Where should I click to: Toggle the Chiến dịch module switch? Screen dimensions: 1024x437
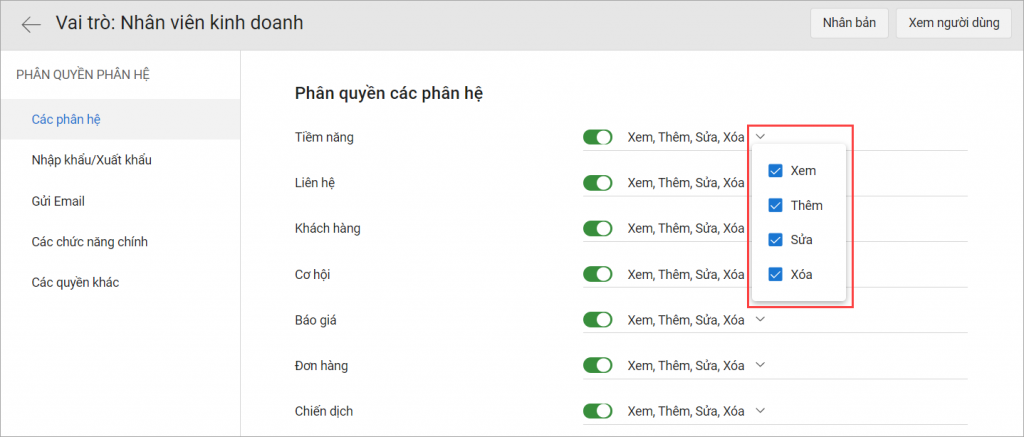598,411
